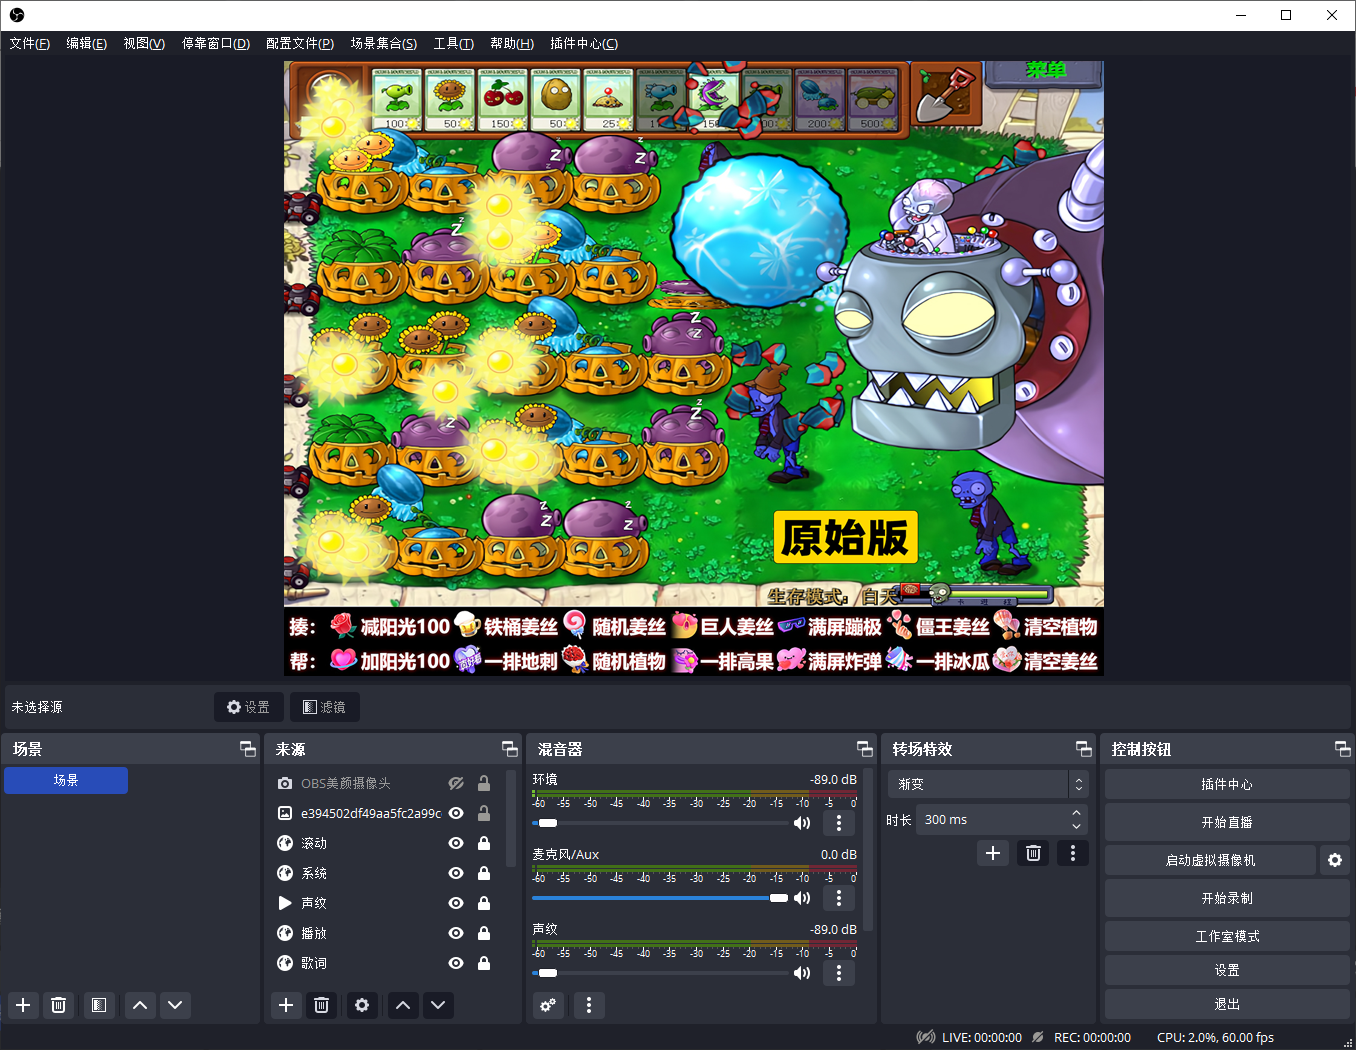Add a transition with plus icon
Image resolution: width=1356 pixels, height=1050 pixels.
(x=992, y=853)
